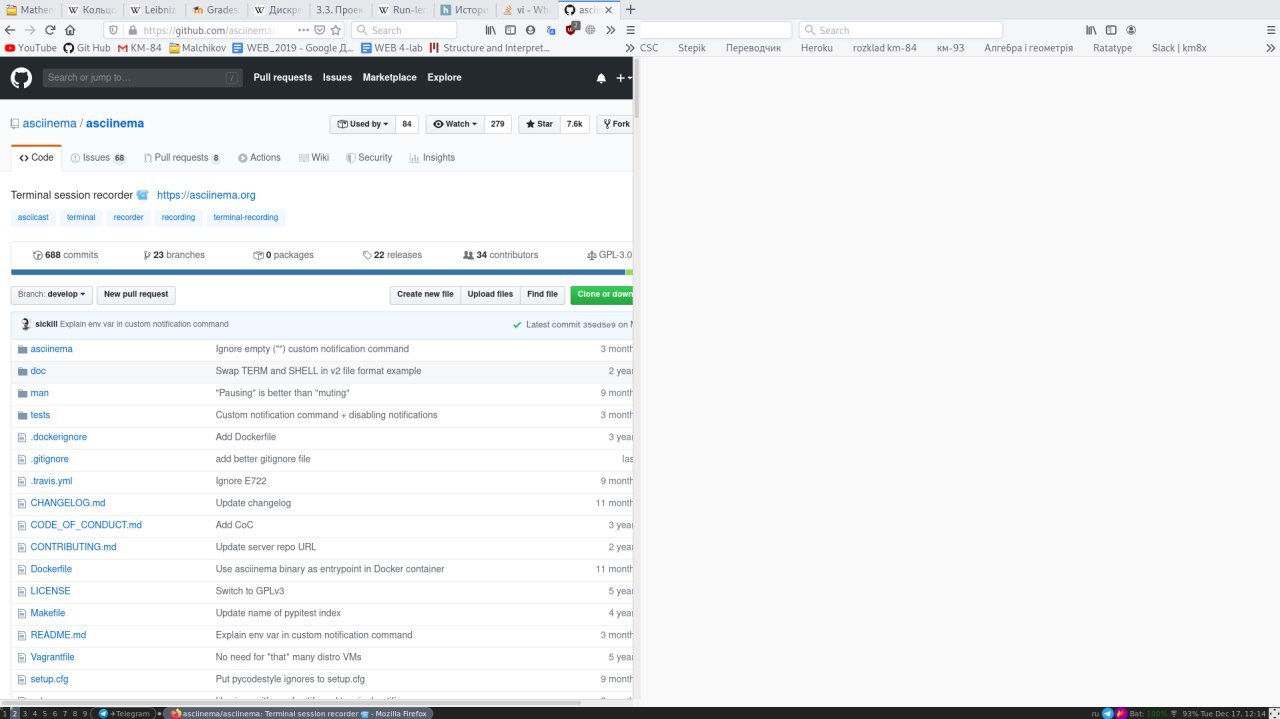Click the Heroku bookmark in right window
The height and width of the screenshot is (719, 1280).
pos(816,47)
